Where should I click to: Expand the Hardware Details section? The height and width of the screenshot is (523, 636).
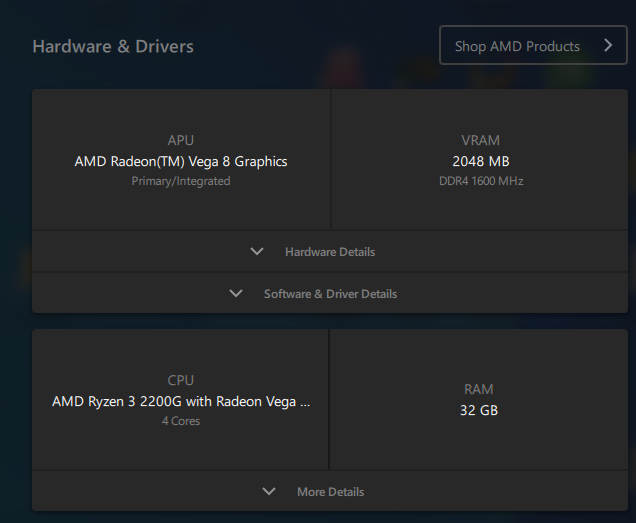click(x=329, y=252)
